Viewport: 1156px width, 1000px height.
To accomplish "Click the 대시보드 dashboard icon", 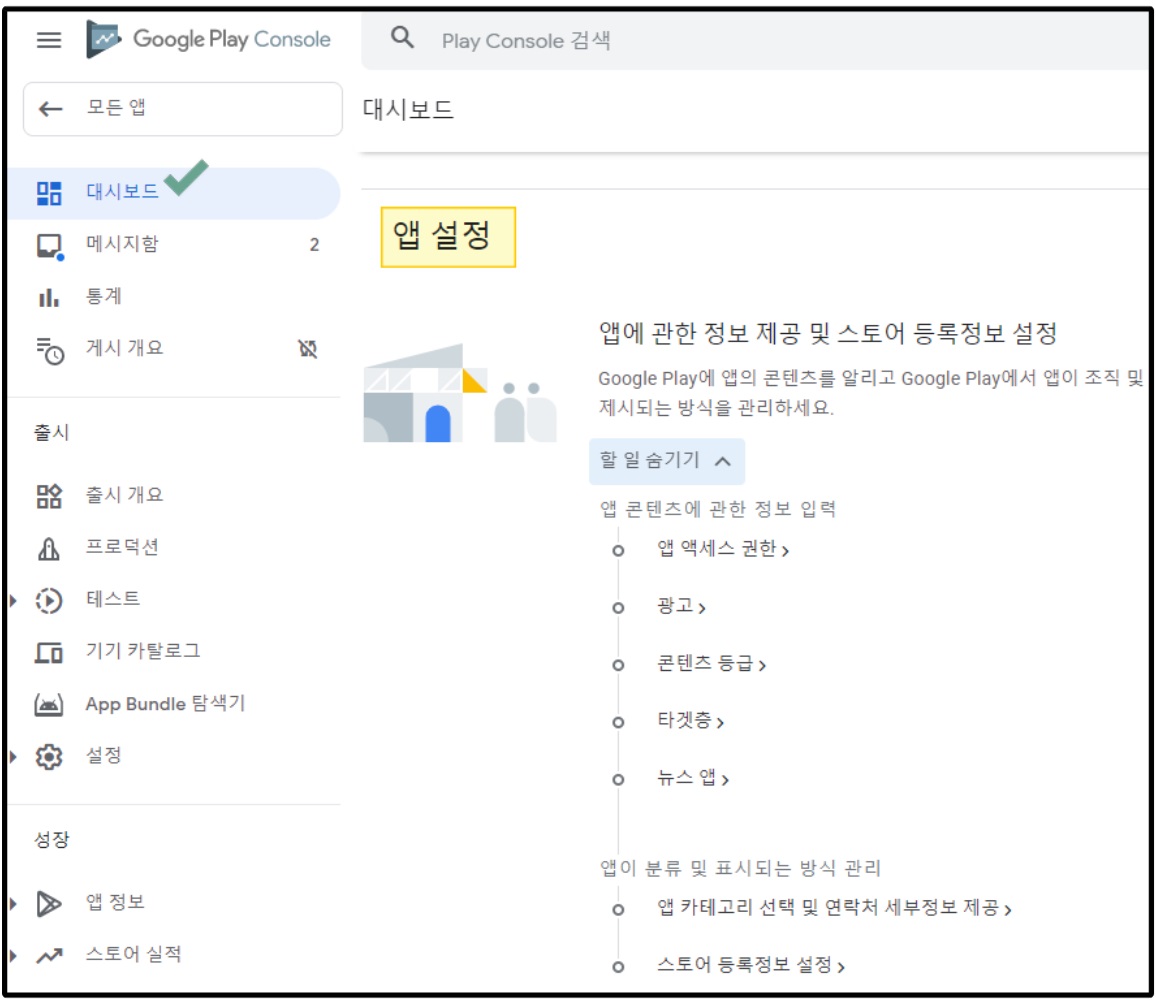I will (49, 193).
